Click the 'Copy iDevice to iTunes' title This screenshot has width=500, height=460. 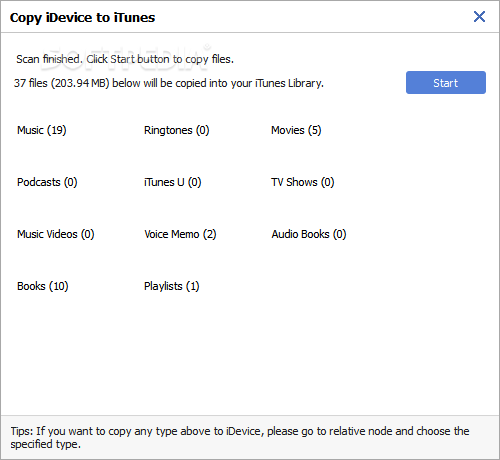pos(82,18)
